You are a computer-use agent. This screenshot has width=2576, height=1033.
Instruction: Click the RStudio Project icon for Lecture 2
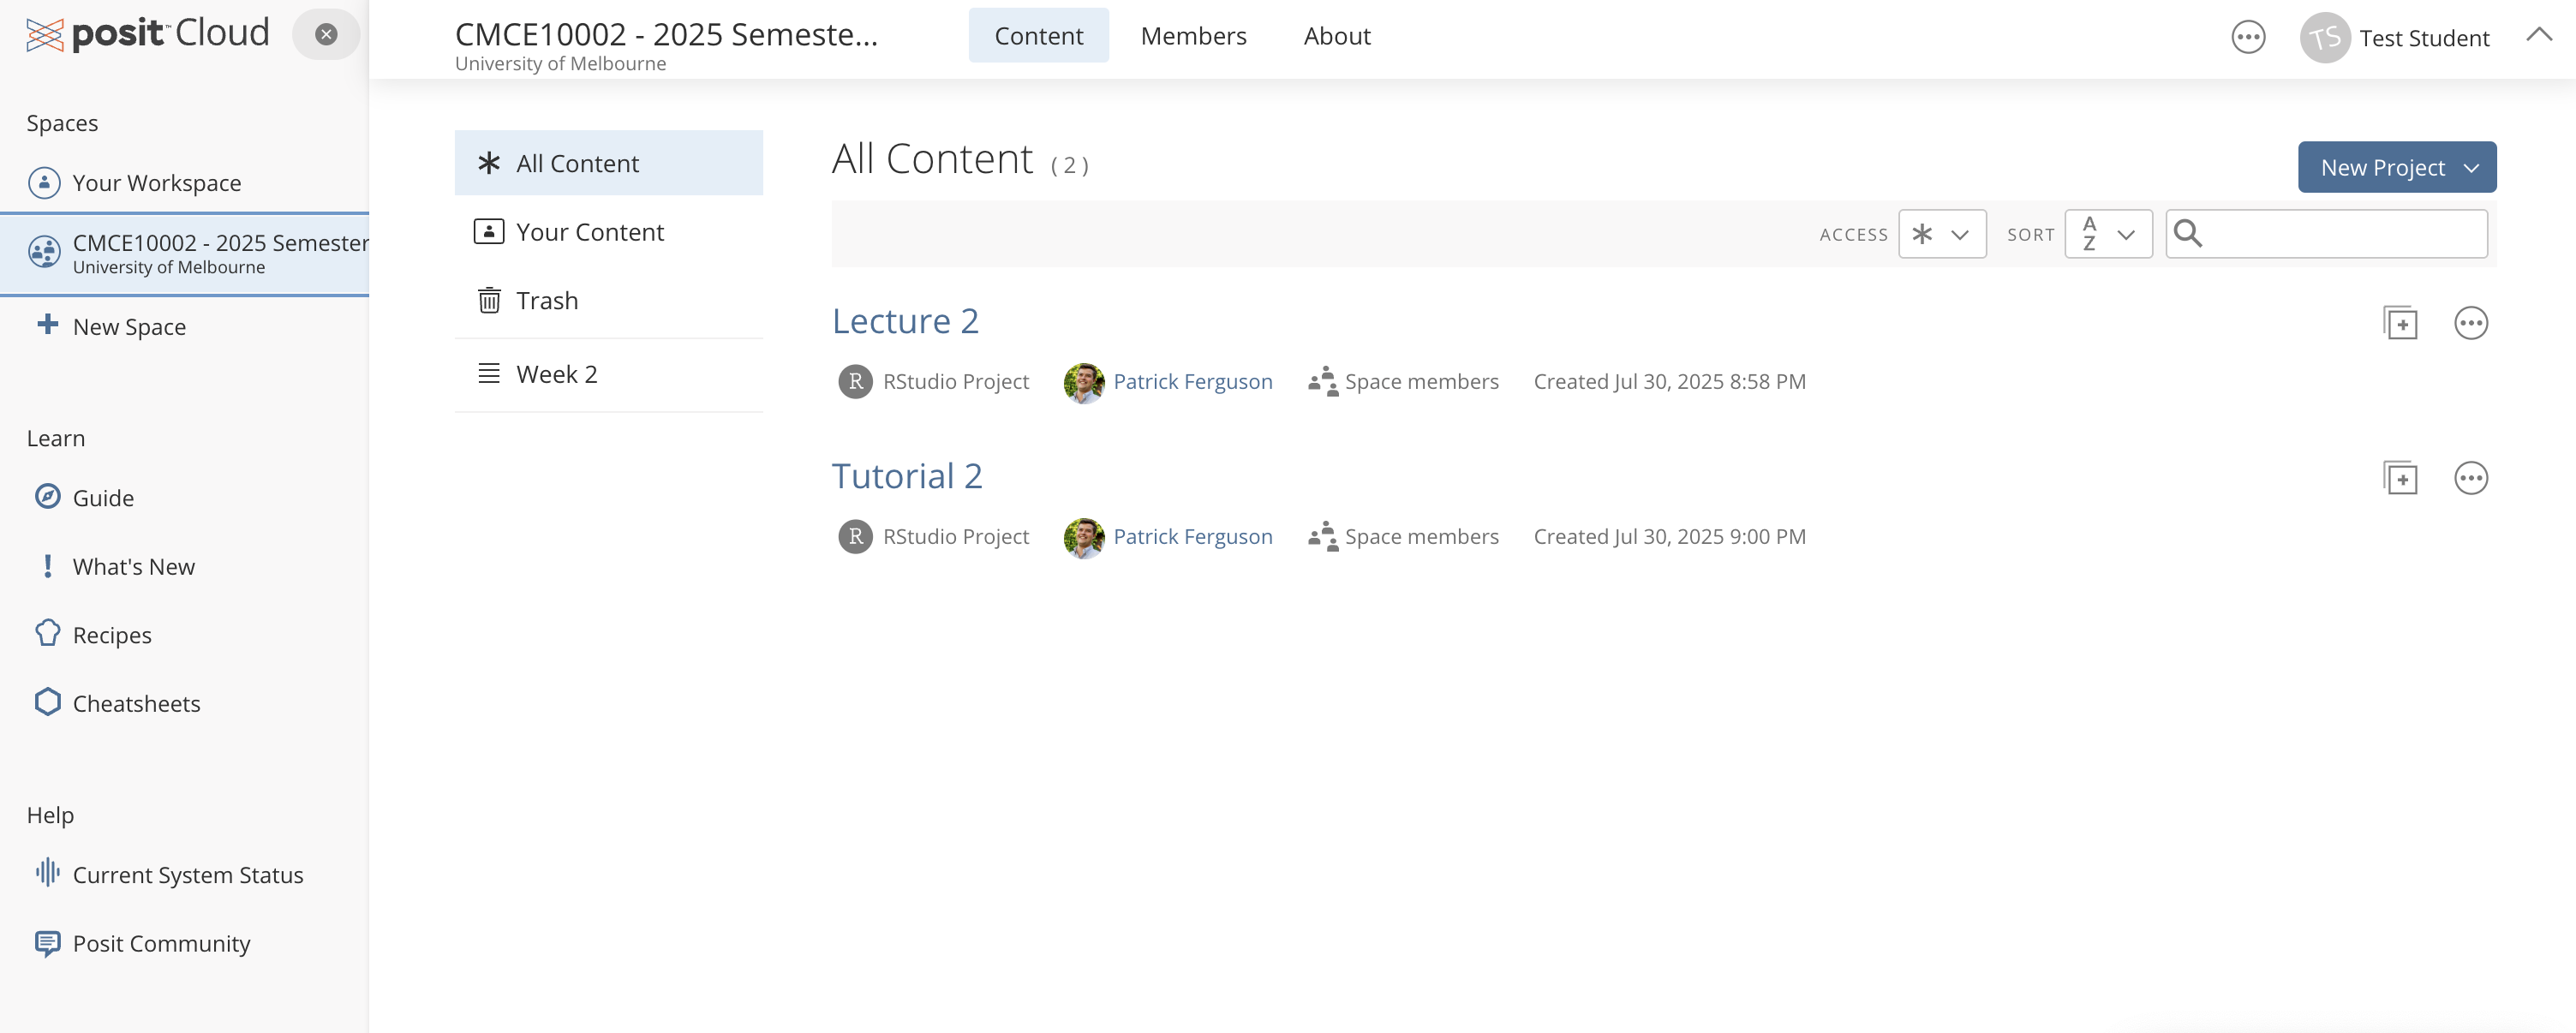[x=855, y=381]
